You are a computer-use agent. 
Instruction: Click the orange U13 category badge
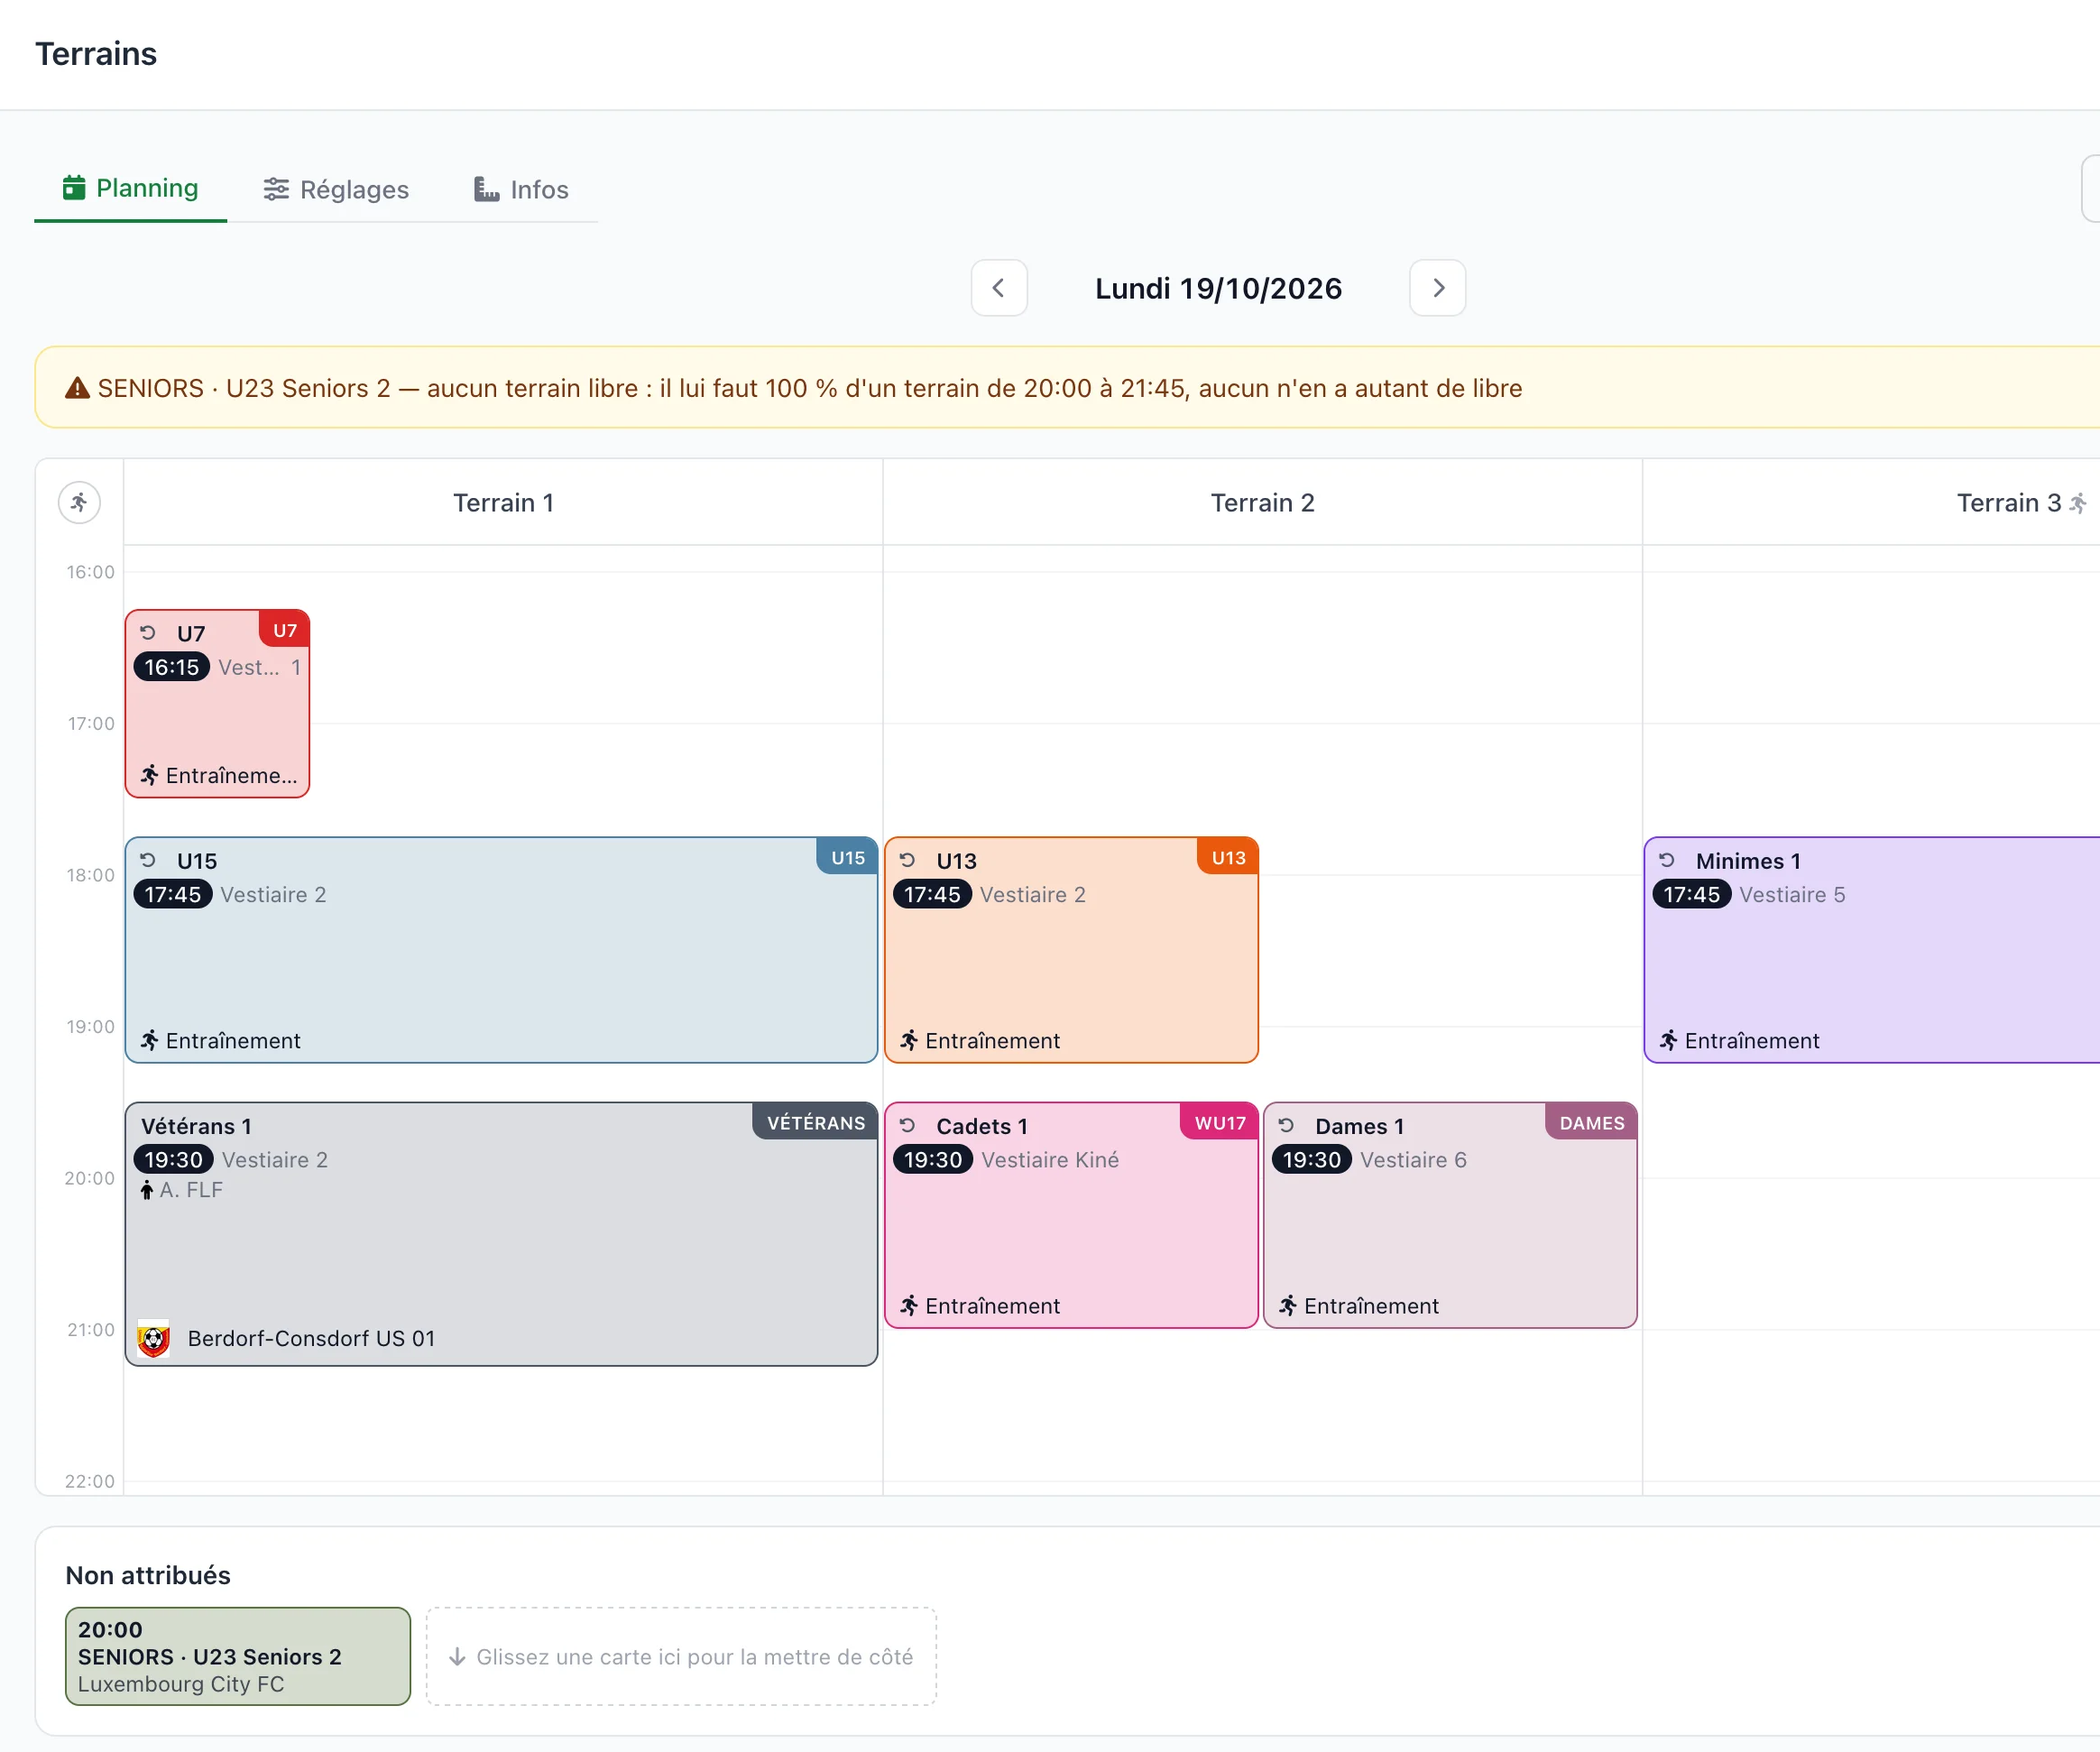pos(1227,856)
